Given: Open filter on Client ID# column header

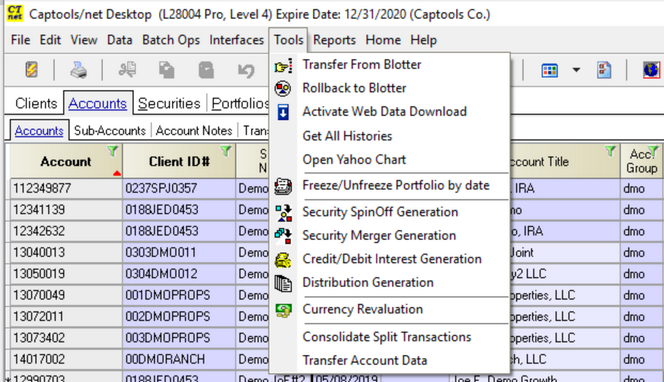Looking at the screenshot, I should pyautogui.click(x=226, y=151).
